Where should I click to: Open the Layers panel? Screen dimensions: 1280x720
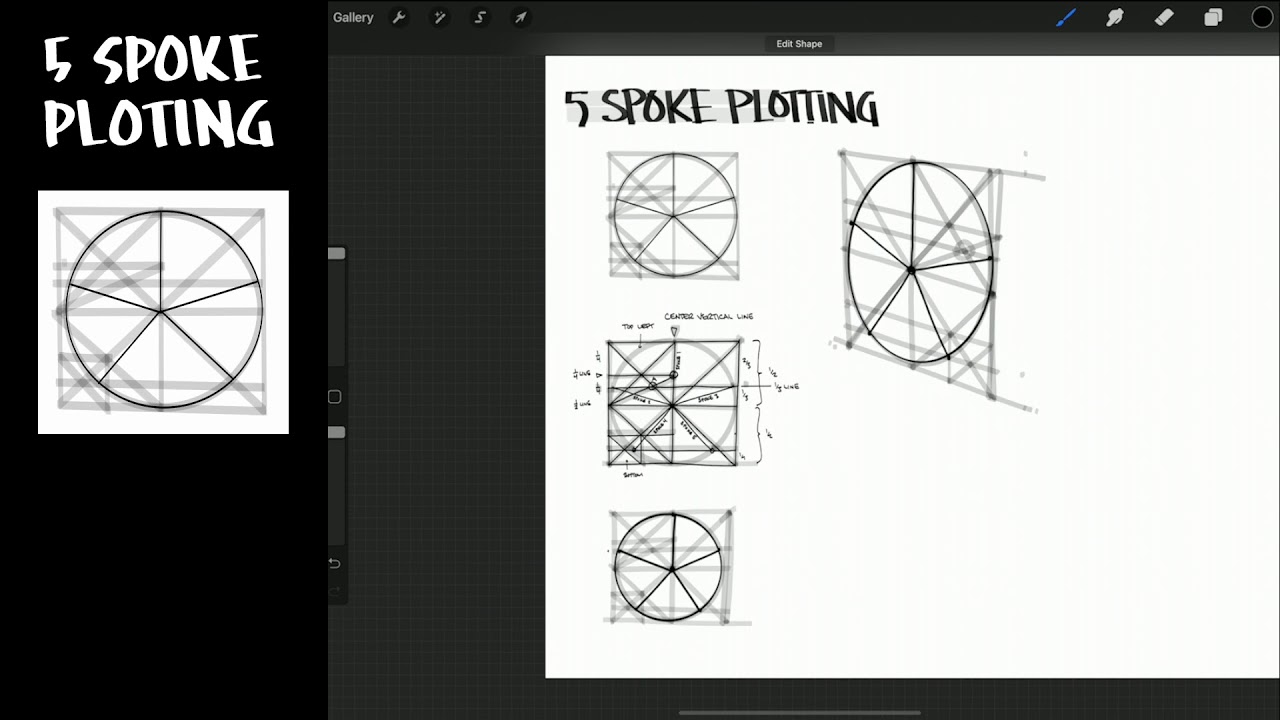[x=1213, y=17]
